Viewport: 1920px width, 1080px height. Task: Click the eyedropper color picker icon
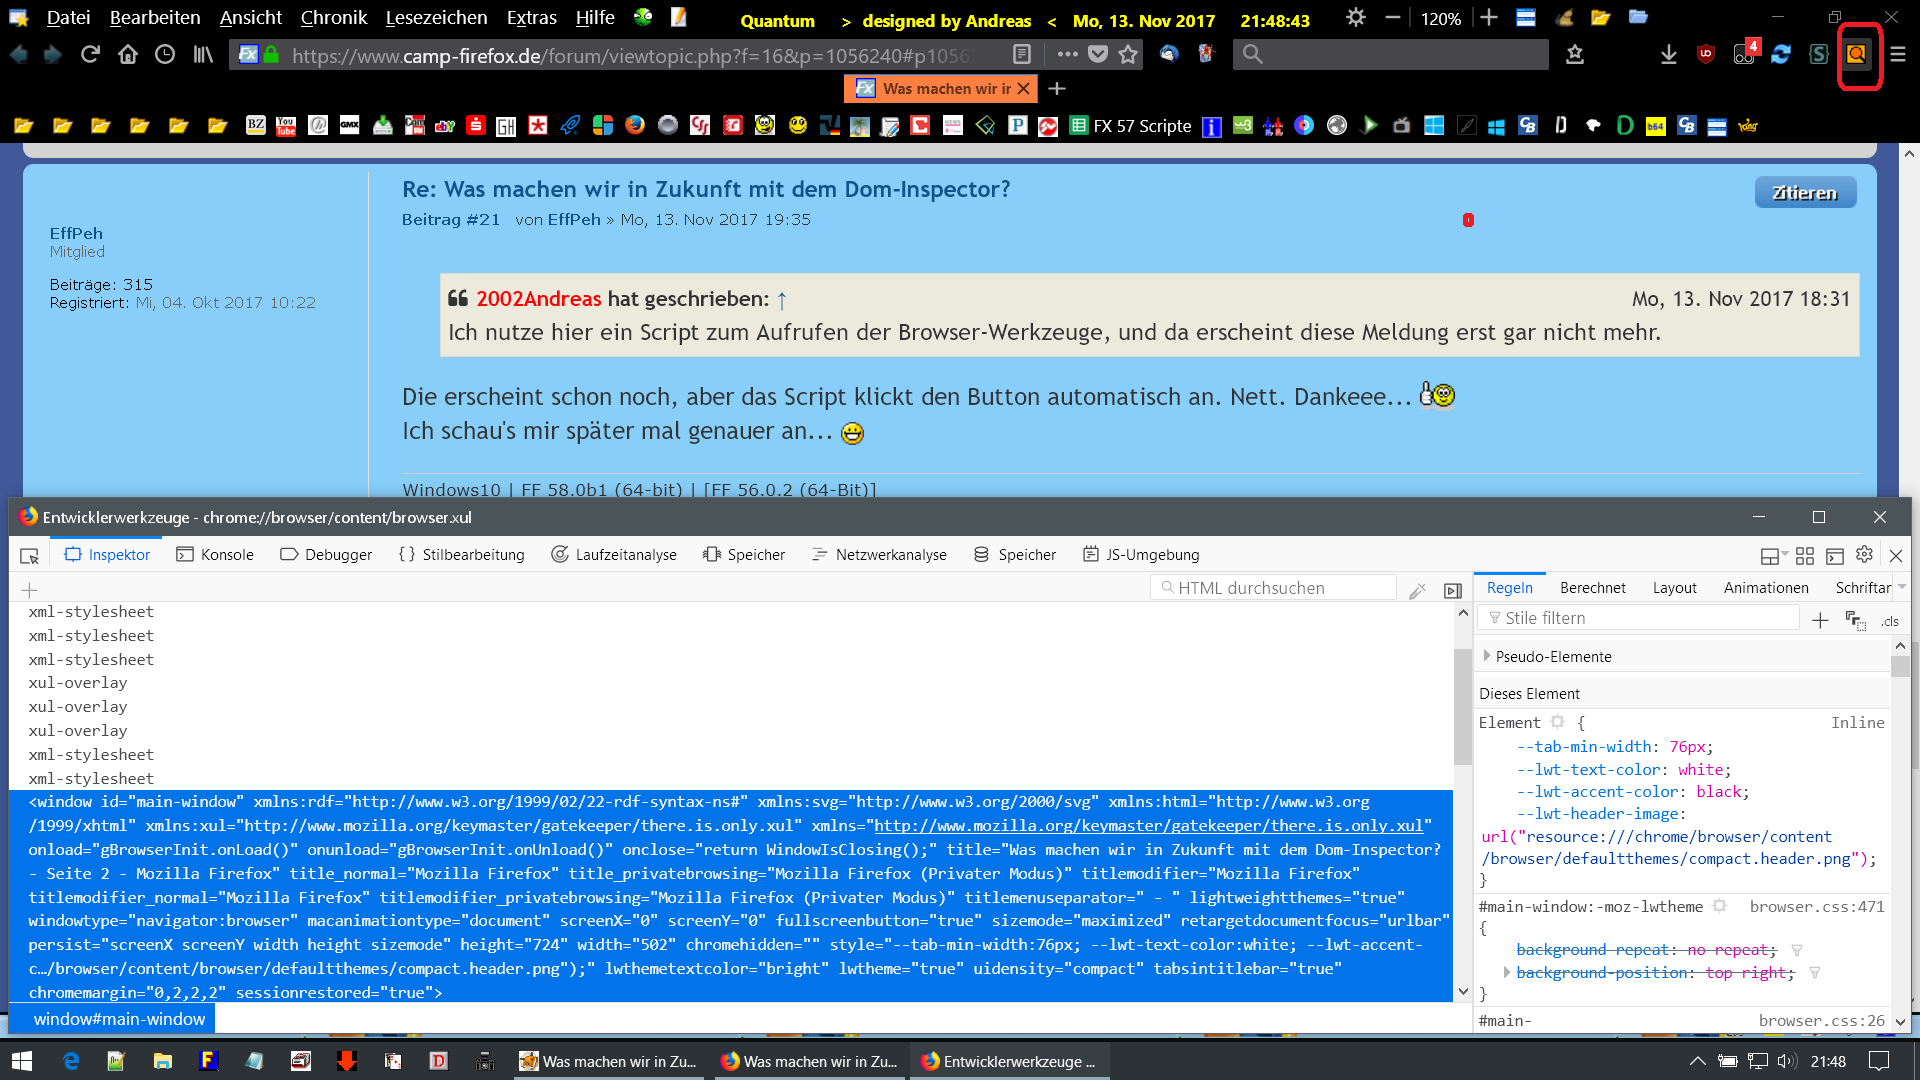(x=1417, y=591)
